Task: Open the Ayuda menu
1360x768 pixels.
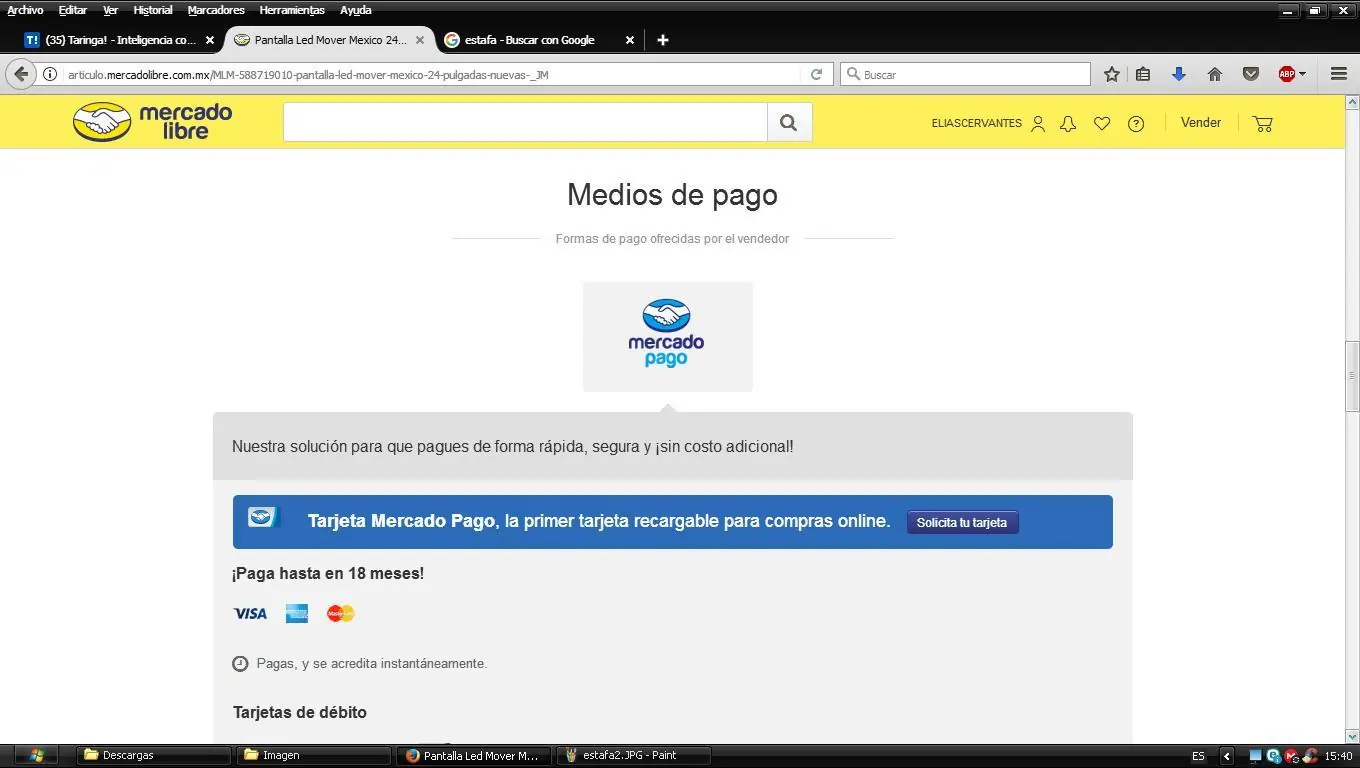Action: pyautogui.click(x=356, y=10)
